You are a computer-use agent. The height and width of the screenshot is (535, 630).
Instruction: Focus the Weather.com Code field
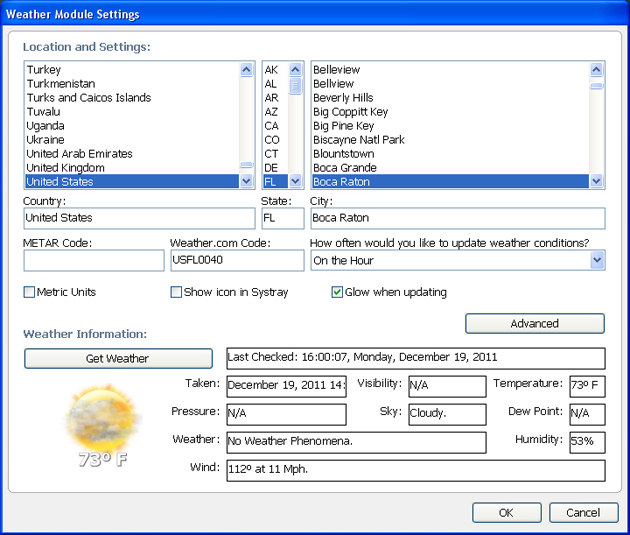[x=236, y=260]
